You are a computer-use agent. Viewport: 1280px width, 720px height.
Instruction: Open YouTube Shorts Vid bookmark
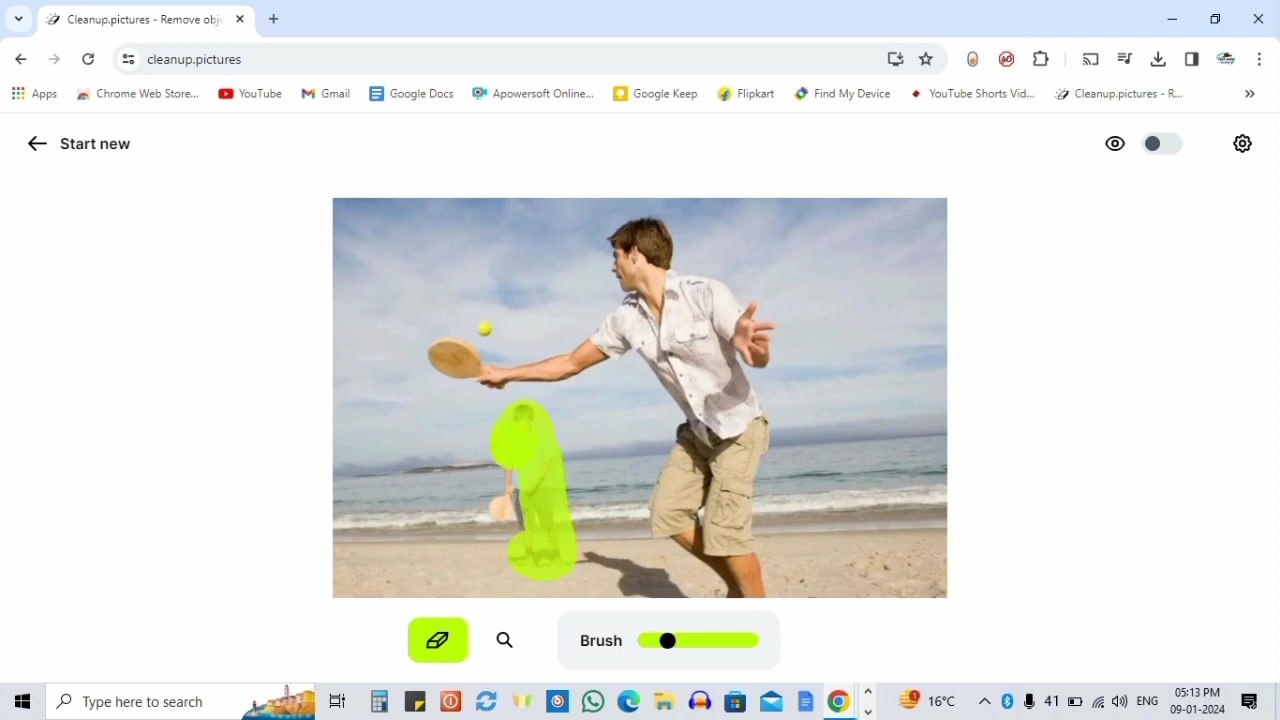pyautogui.click(x=972, y=94)
